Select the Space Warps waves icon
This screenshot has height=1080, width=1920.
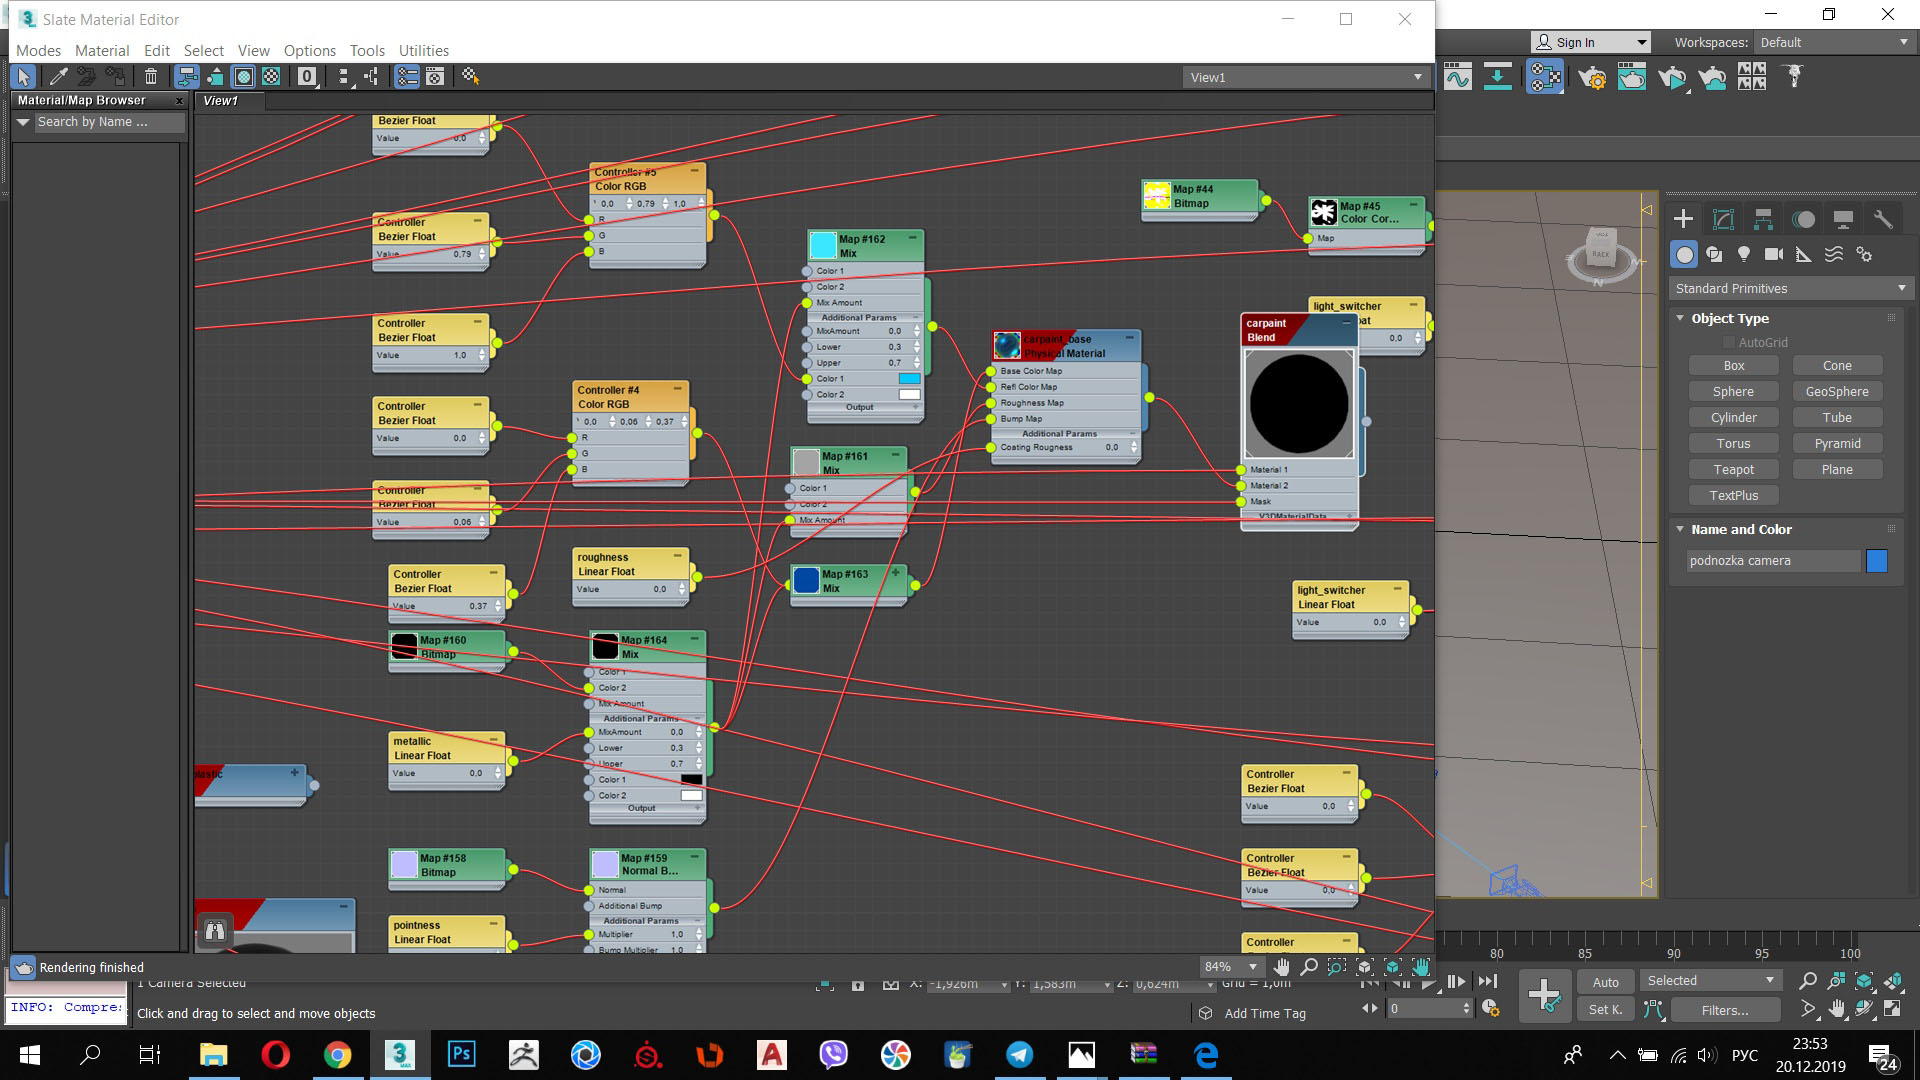(1834, 254)
